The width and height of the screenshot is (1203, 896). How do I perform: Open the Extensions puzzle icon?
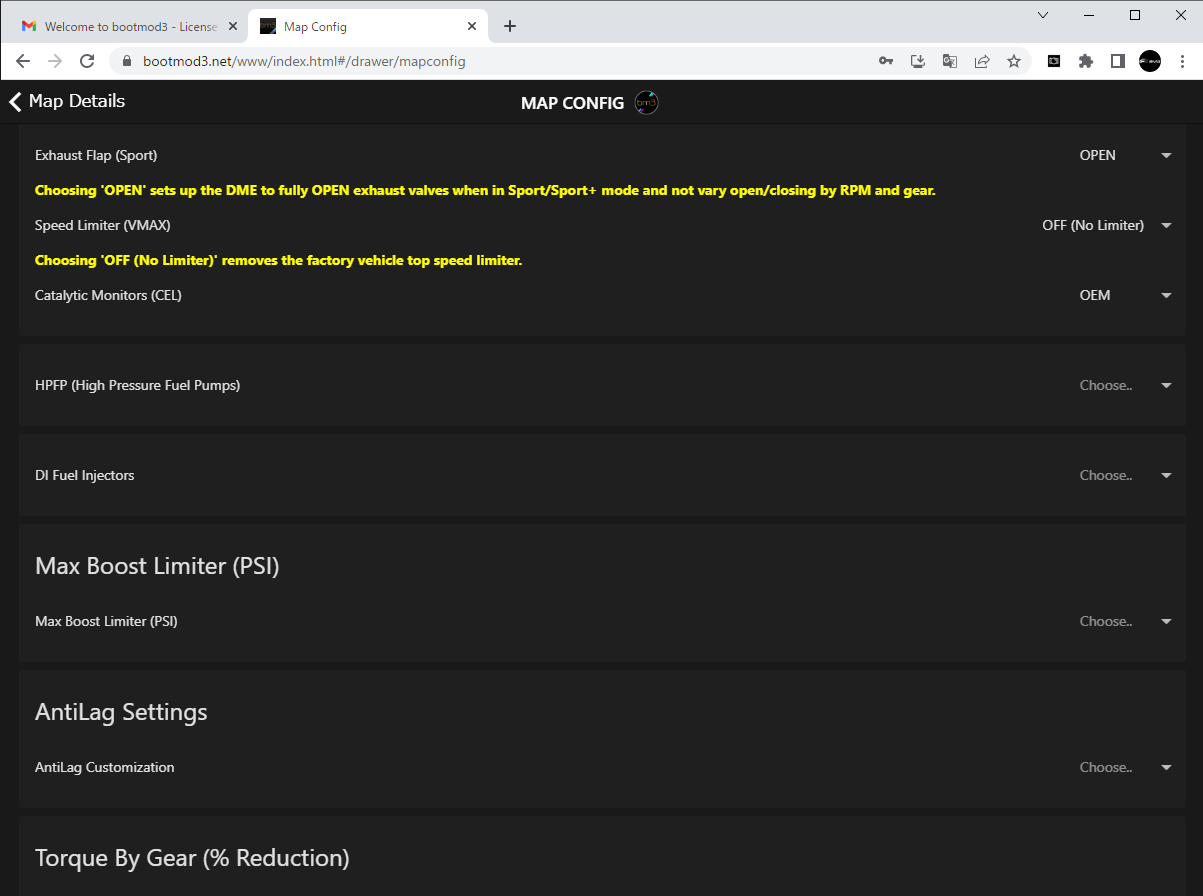coord(1086,61)
